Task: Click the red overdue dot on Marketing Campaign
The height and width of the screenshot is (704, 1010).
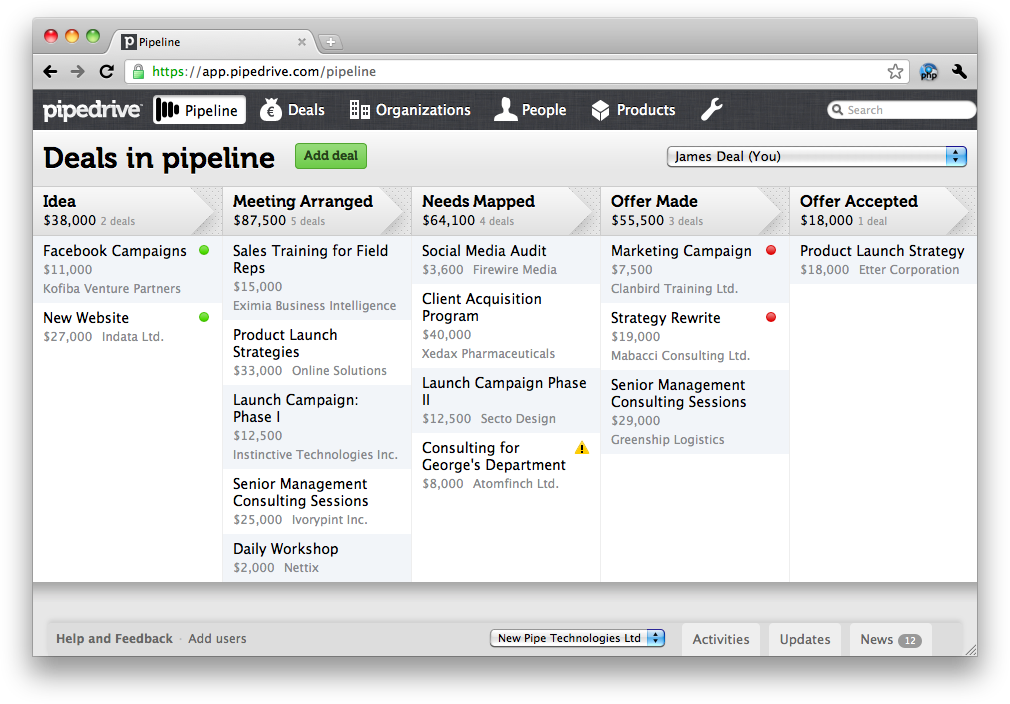Action: [771, 251]
